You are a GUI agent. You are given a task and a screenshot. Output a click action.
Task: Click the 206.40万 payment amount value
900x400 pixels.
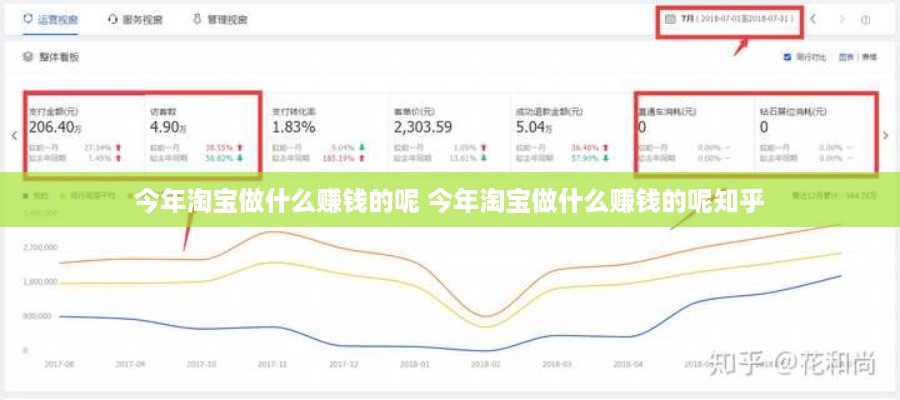(x=55, y=127)
